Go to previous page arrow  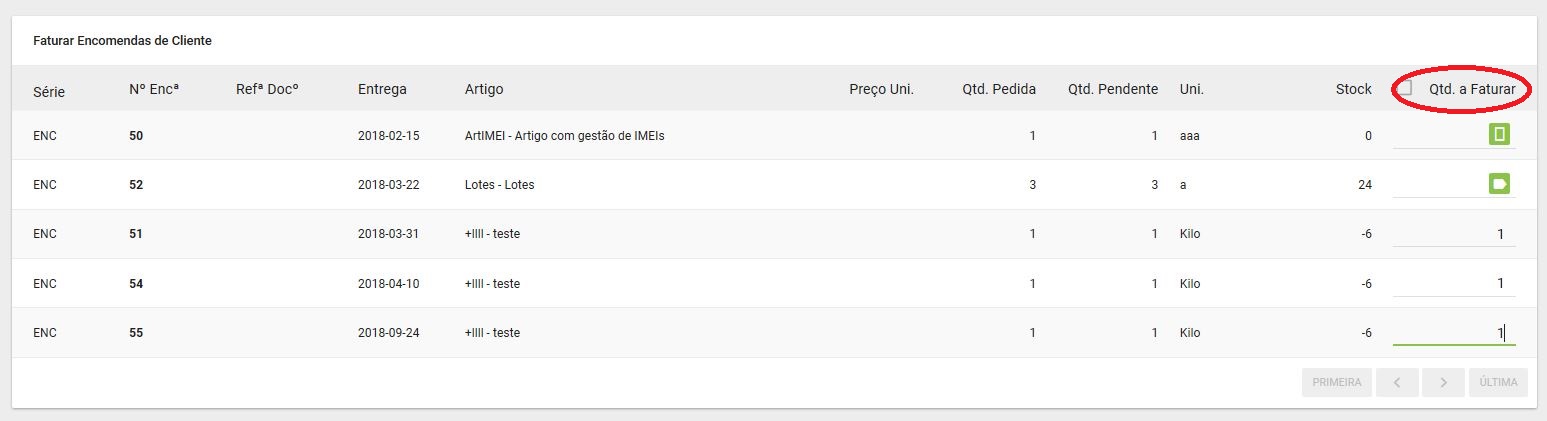1396,382
